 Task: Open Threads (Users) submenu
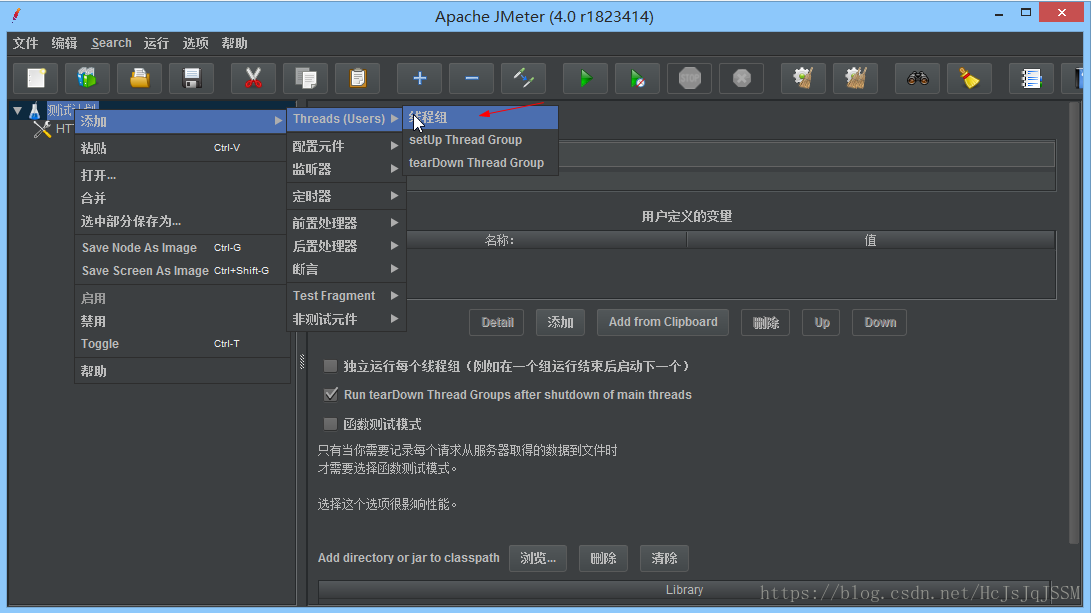346,119
